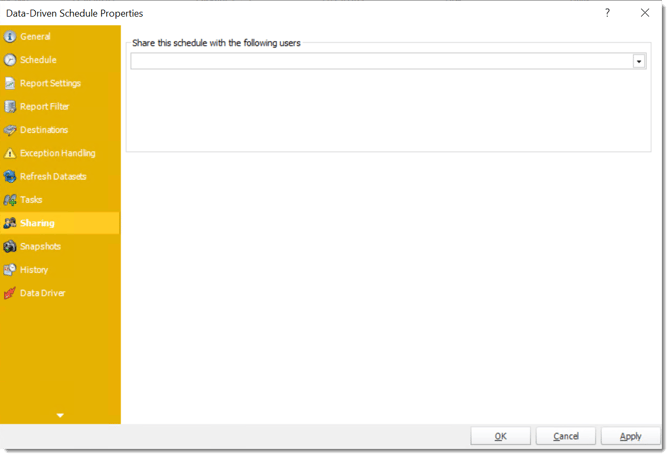Click the Sharing users icon
670x457 pixels.
10,223
